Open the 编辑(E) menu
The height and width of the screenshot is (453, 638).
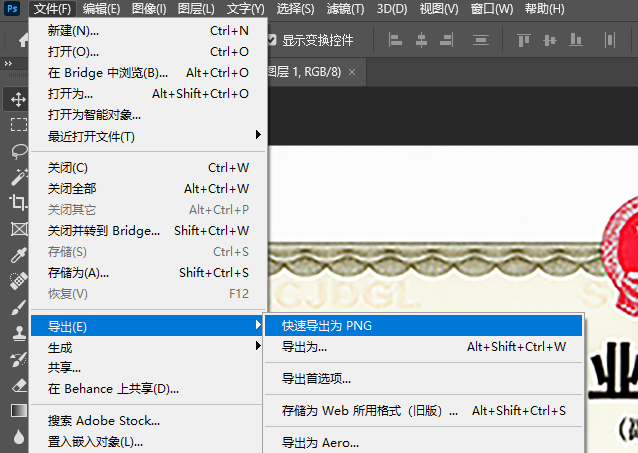[101, 9]
